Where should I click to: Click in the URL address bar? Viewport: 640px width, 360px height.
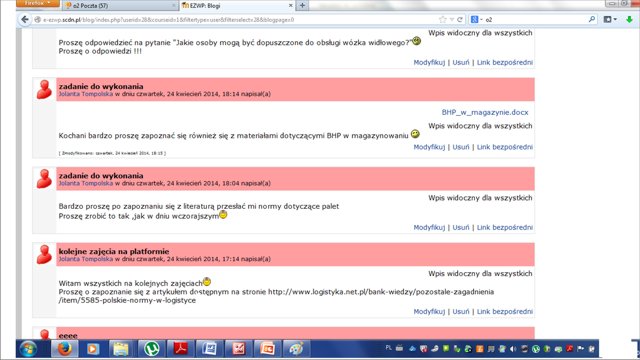(x=237, y=20)
